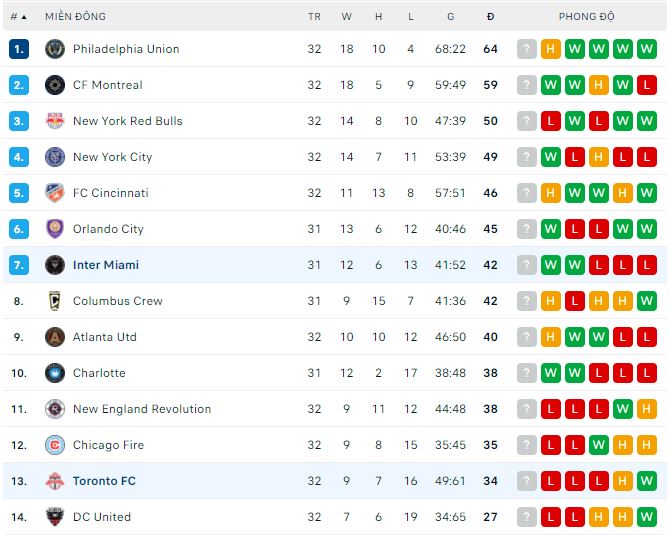The width and height of the screenshot is (670, 536).
Task: Click the Miền Đông conference header
Action: [75, 17]
